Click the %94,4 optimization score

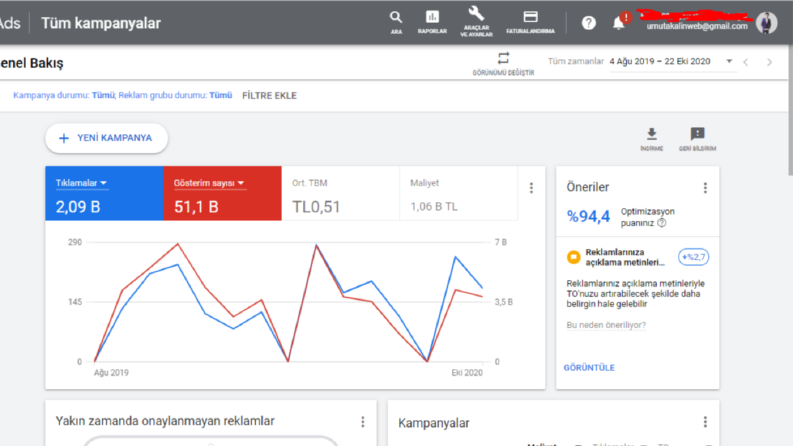[588, 216]
